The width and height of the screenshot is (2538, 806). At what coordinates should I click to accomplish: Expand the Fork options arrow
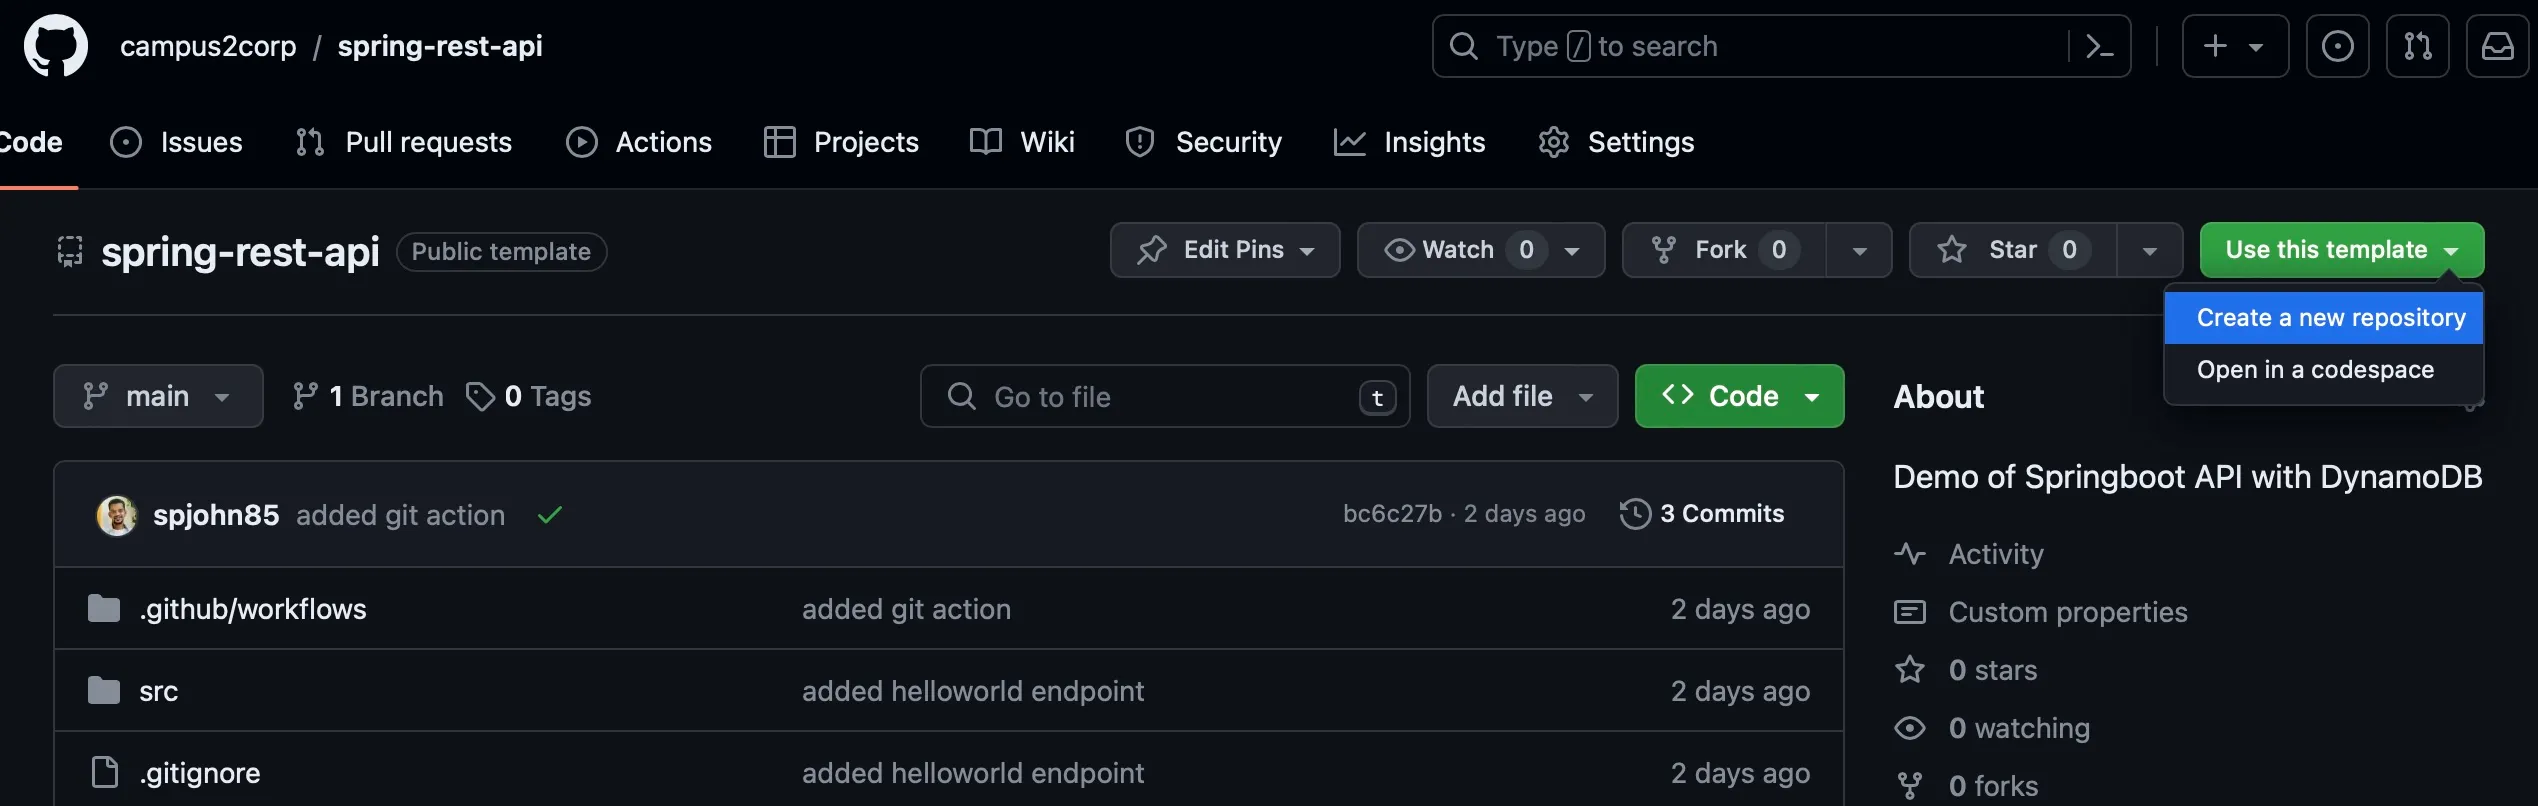tap(1859, 250)
